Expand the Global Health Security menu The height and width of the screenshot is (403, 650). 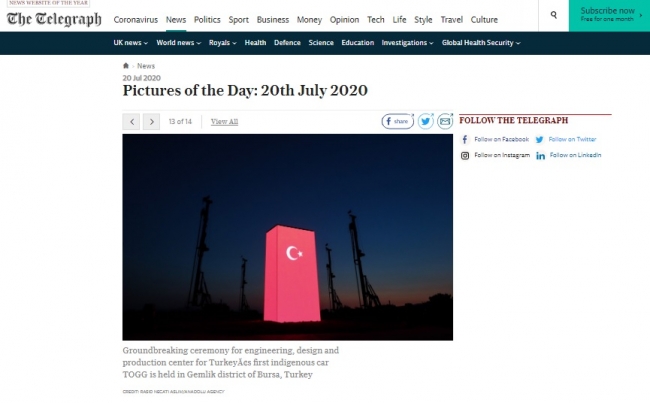click(x=480, y=43)
